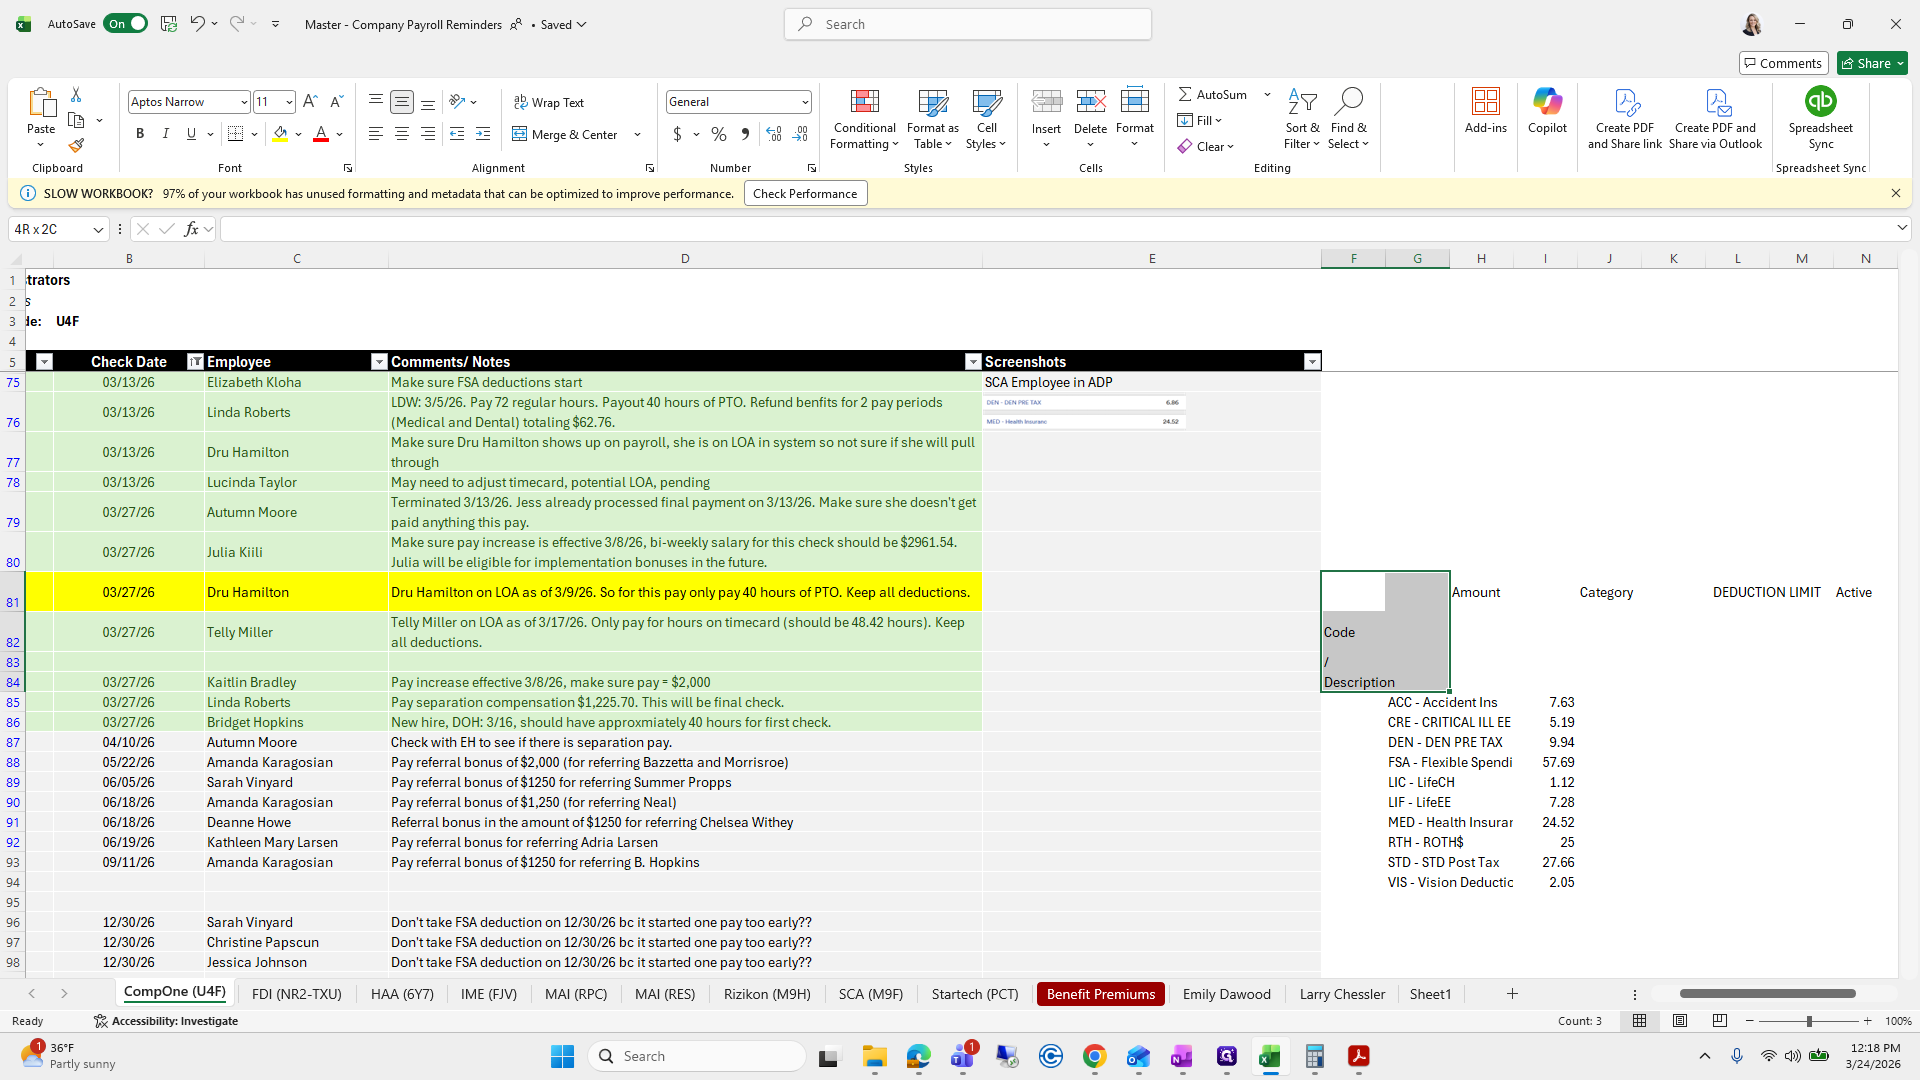Open the font name Aptos Narrow dropdown
1920x1080 pixels.
click(x=243, y=102)
